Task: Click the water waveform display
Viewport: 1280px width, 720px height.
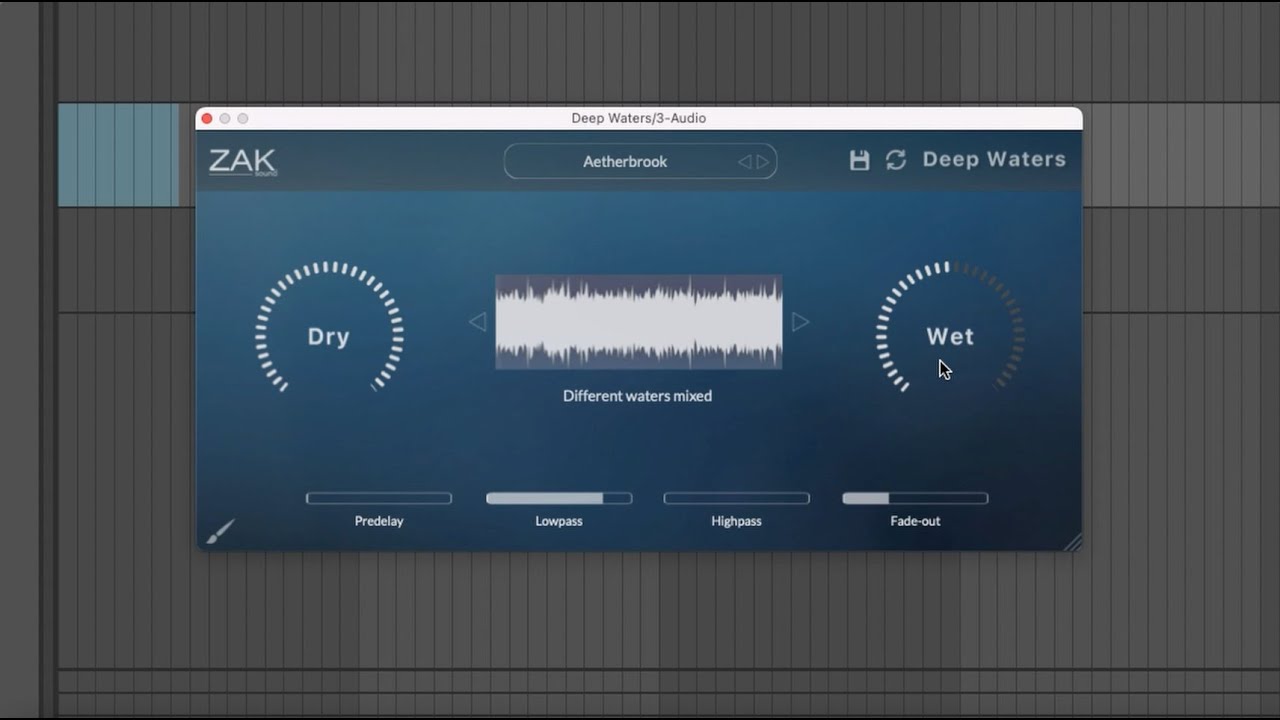Action: pyautogui.click(x=639, y=322)
